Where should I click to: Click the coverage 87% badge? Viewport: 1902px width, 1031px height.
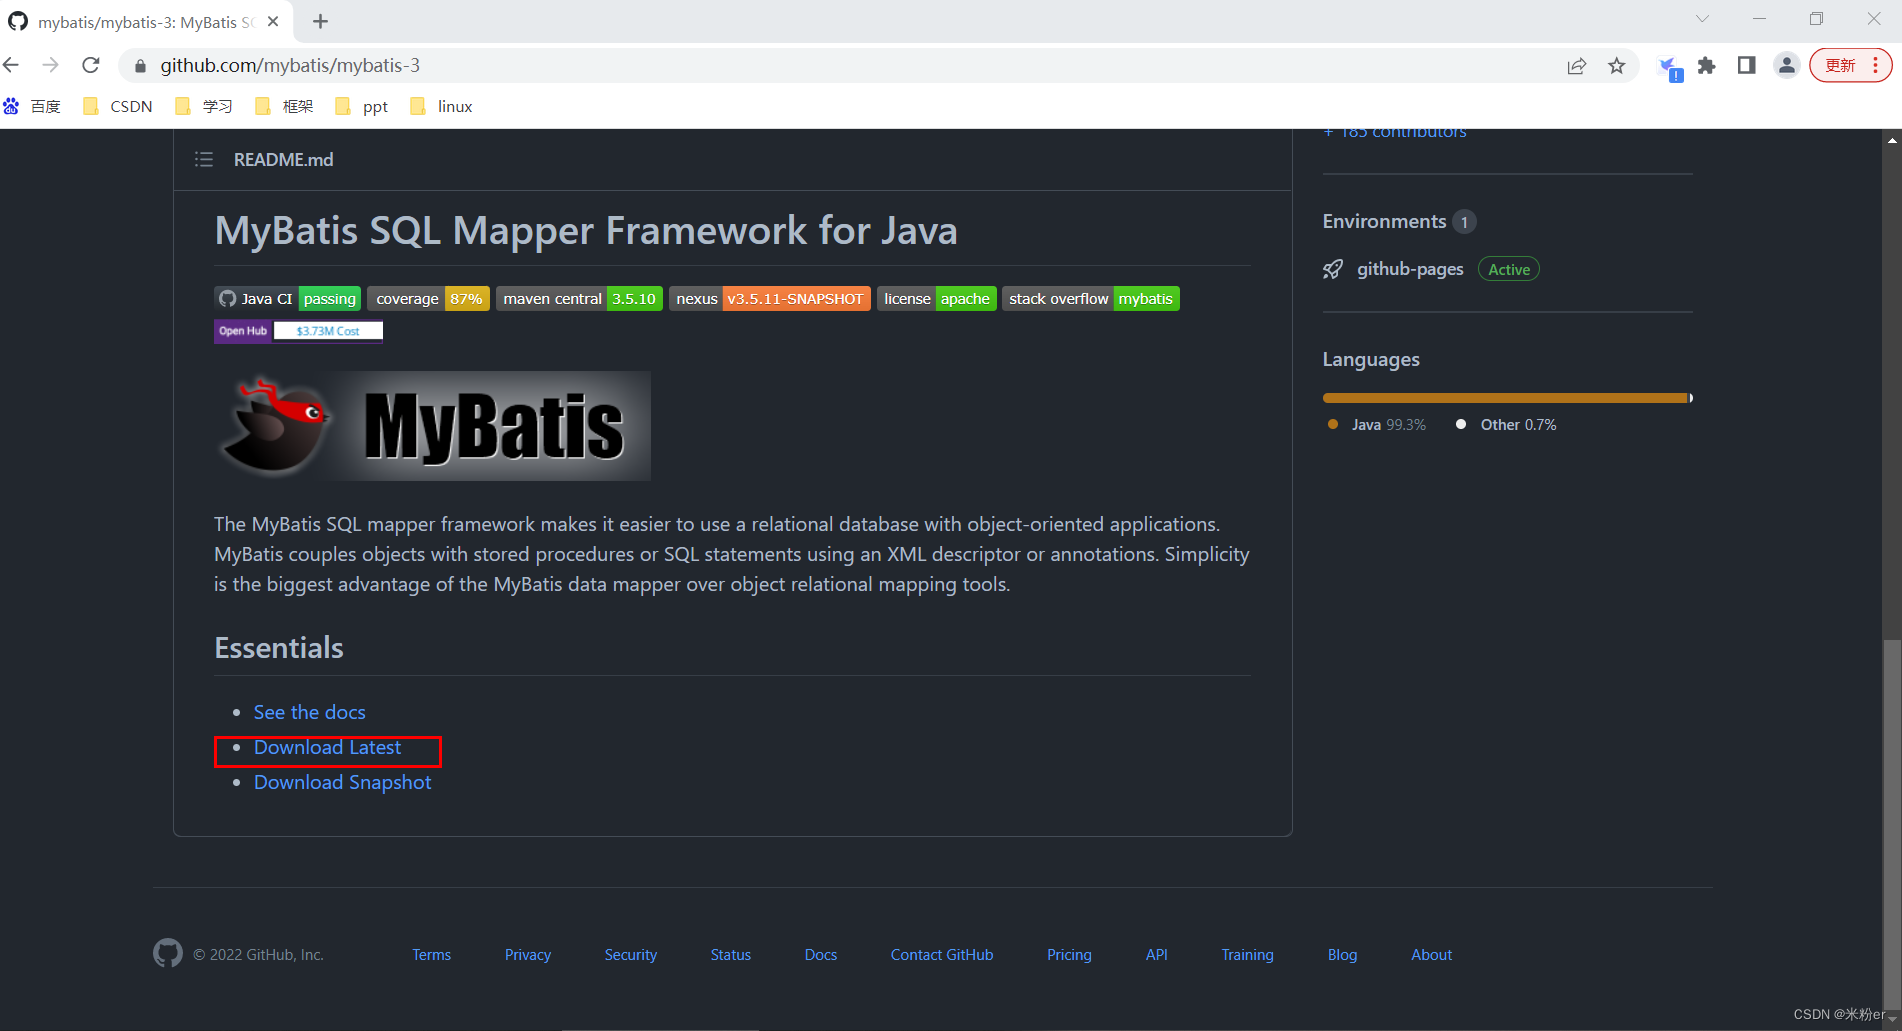pos(429,298)
